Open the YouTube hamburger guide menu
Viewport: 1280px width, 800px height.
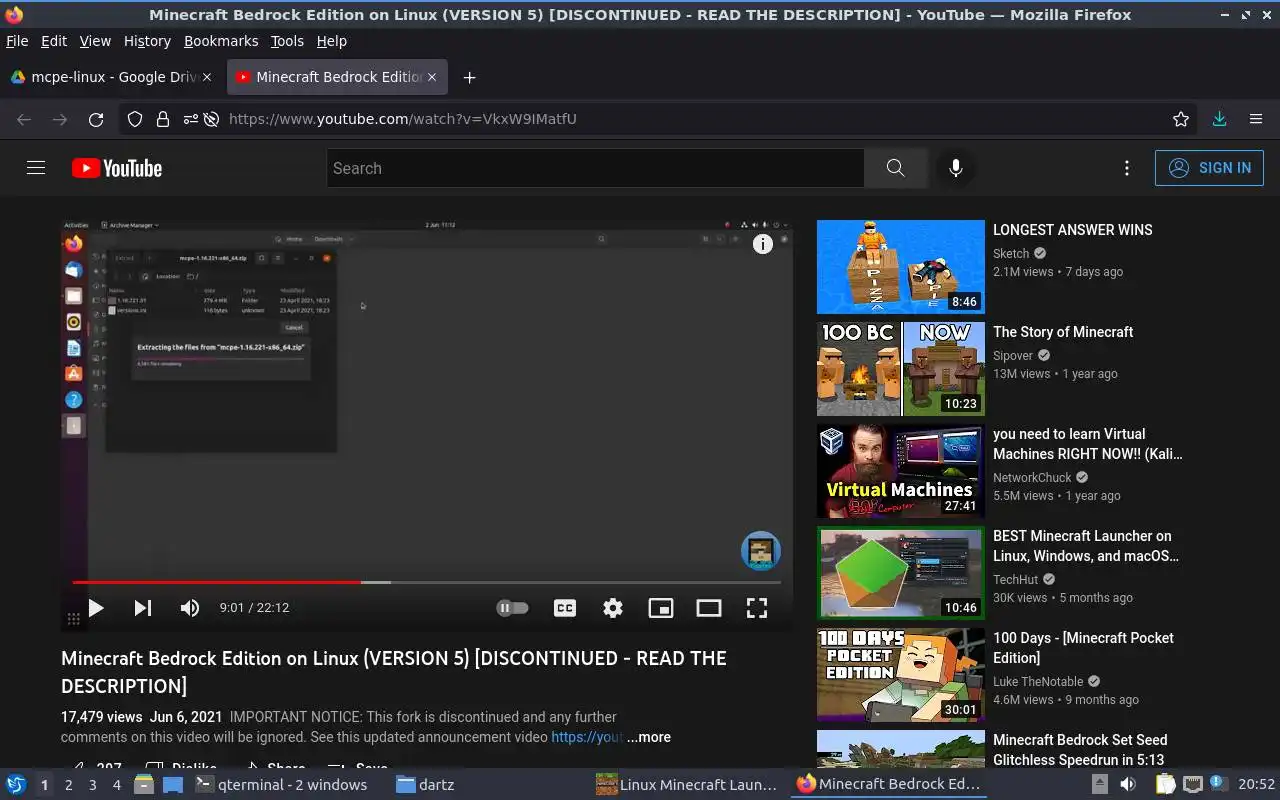[36, 168]
